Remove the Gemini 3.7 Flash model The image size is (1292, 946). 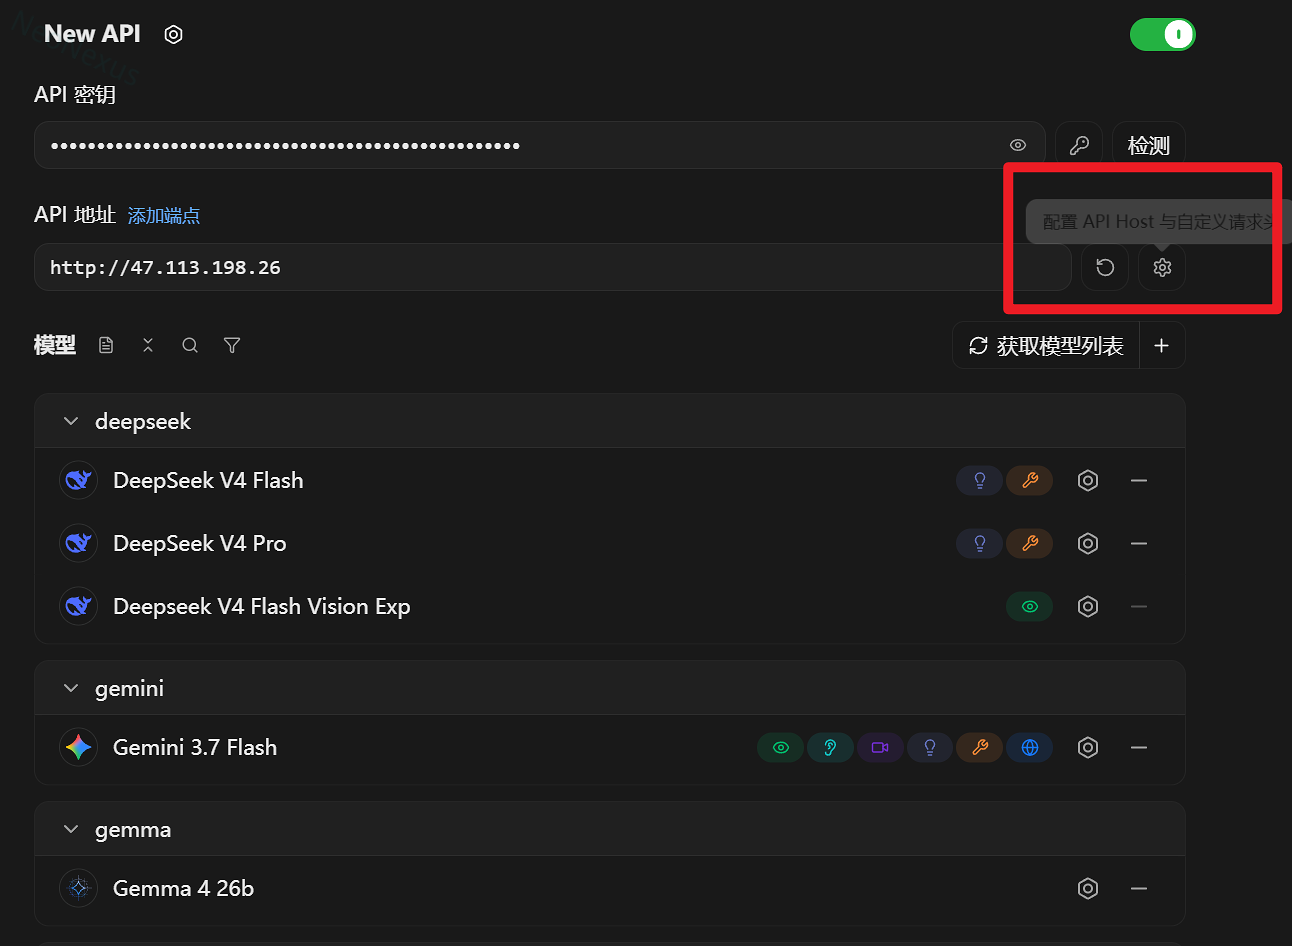point(1139,747)
